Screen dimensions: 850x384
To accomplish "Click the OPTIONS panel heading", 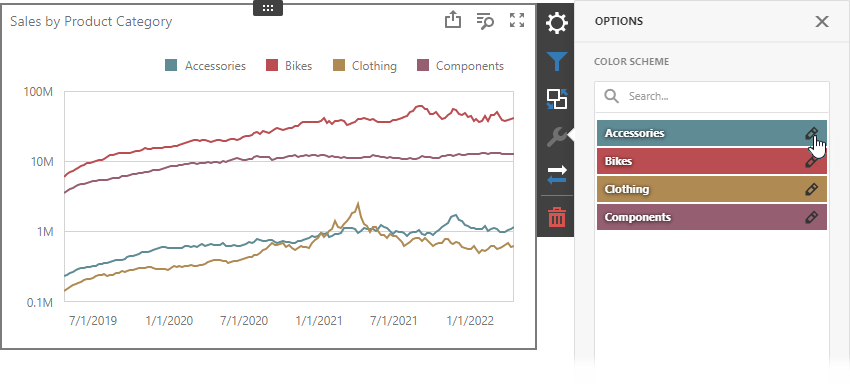I will (x=619, y=21).
